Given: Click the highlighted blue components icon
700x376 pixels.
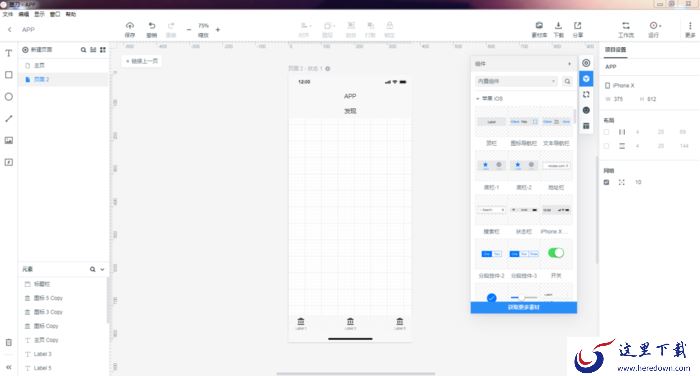Looking at the screenshot, I should [x=586, y=79].
